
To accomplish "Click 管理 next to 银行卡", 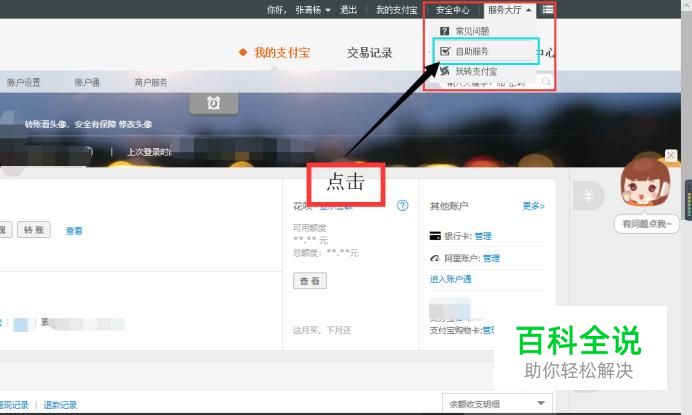I will pos(483,236).
